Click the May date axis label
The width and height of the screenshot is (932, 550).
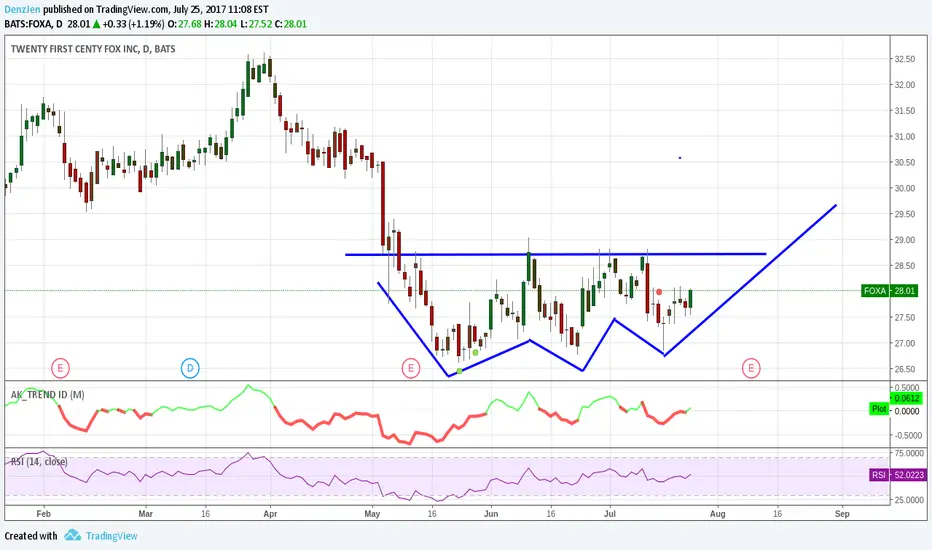click(x=372, y=514)
